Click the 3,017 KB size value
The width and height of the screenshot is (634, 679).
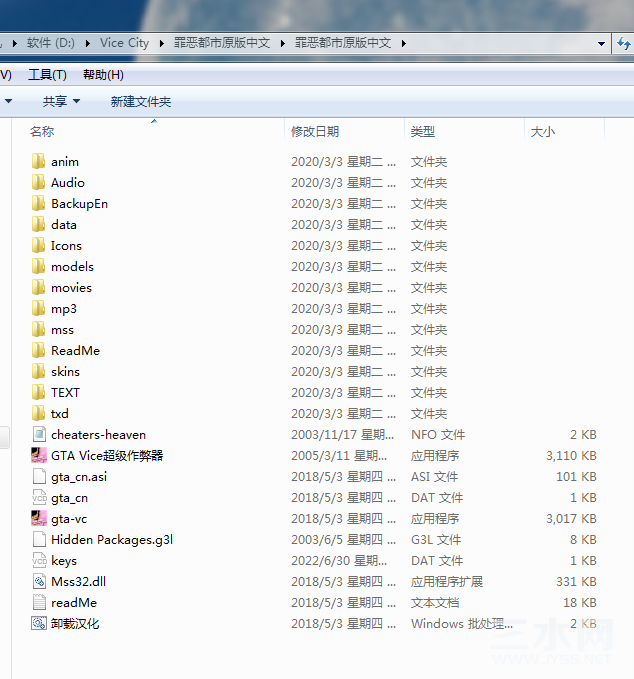point(571,518)
